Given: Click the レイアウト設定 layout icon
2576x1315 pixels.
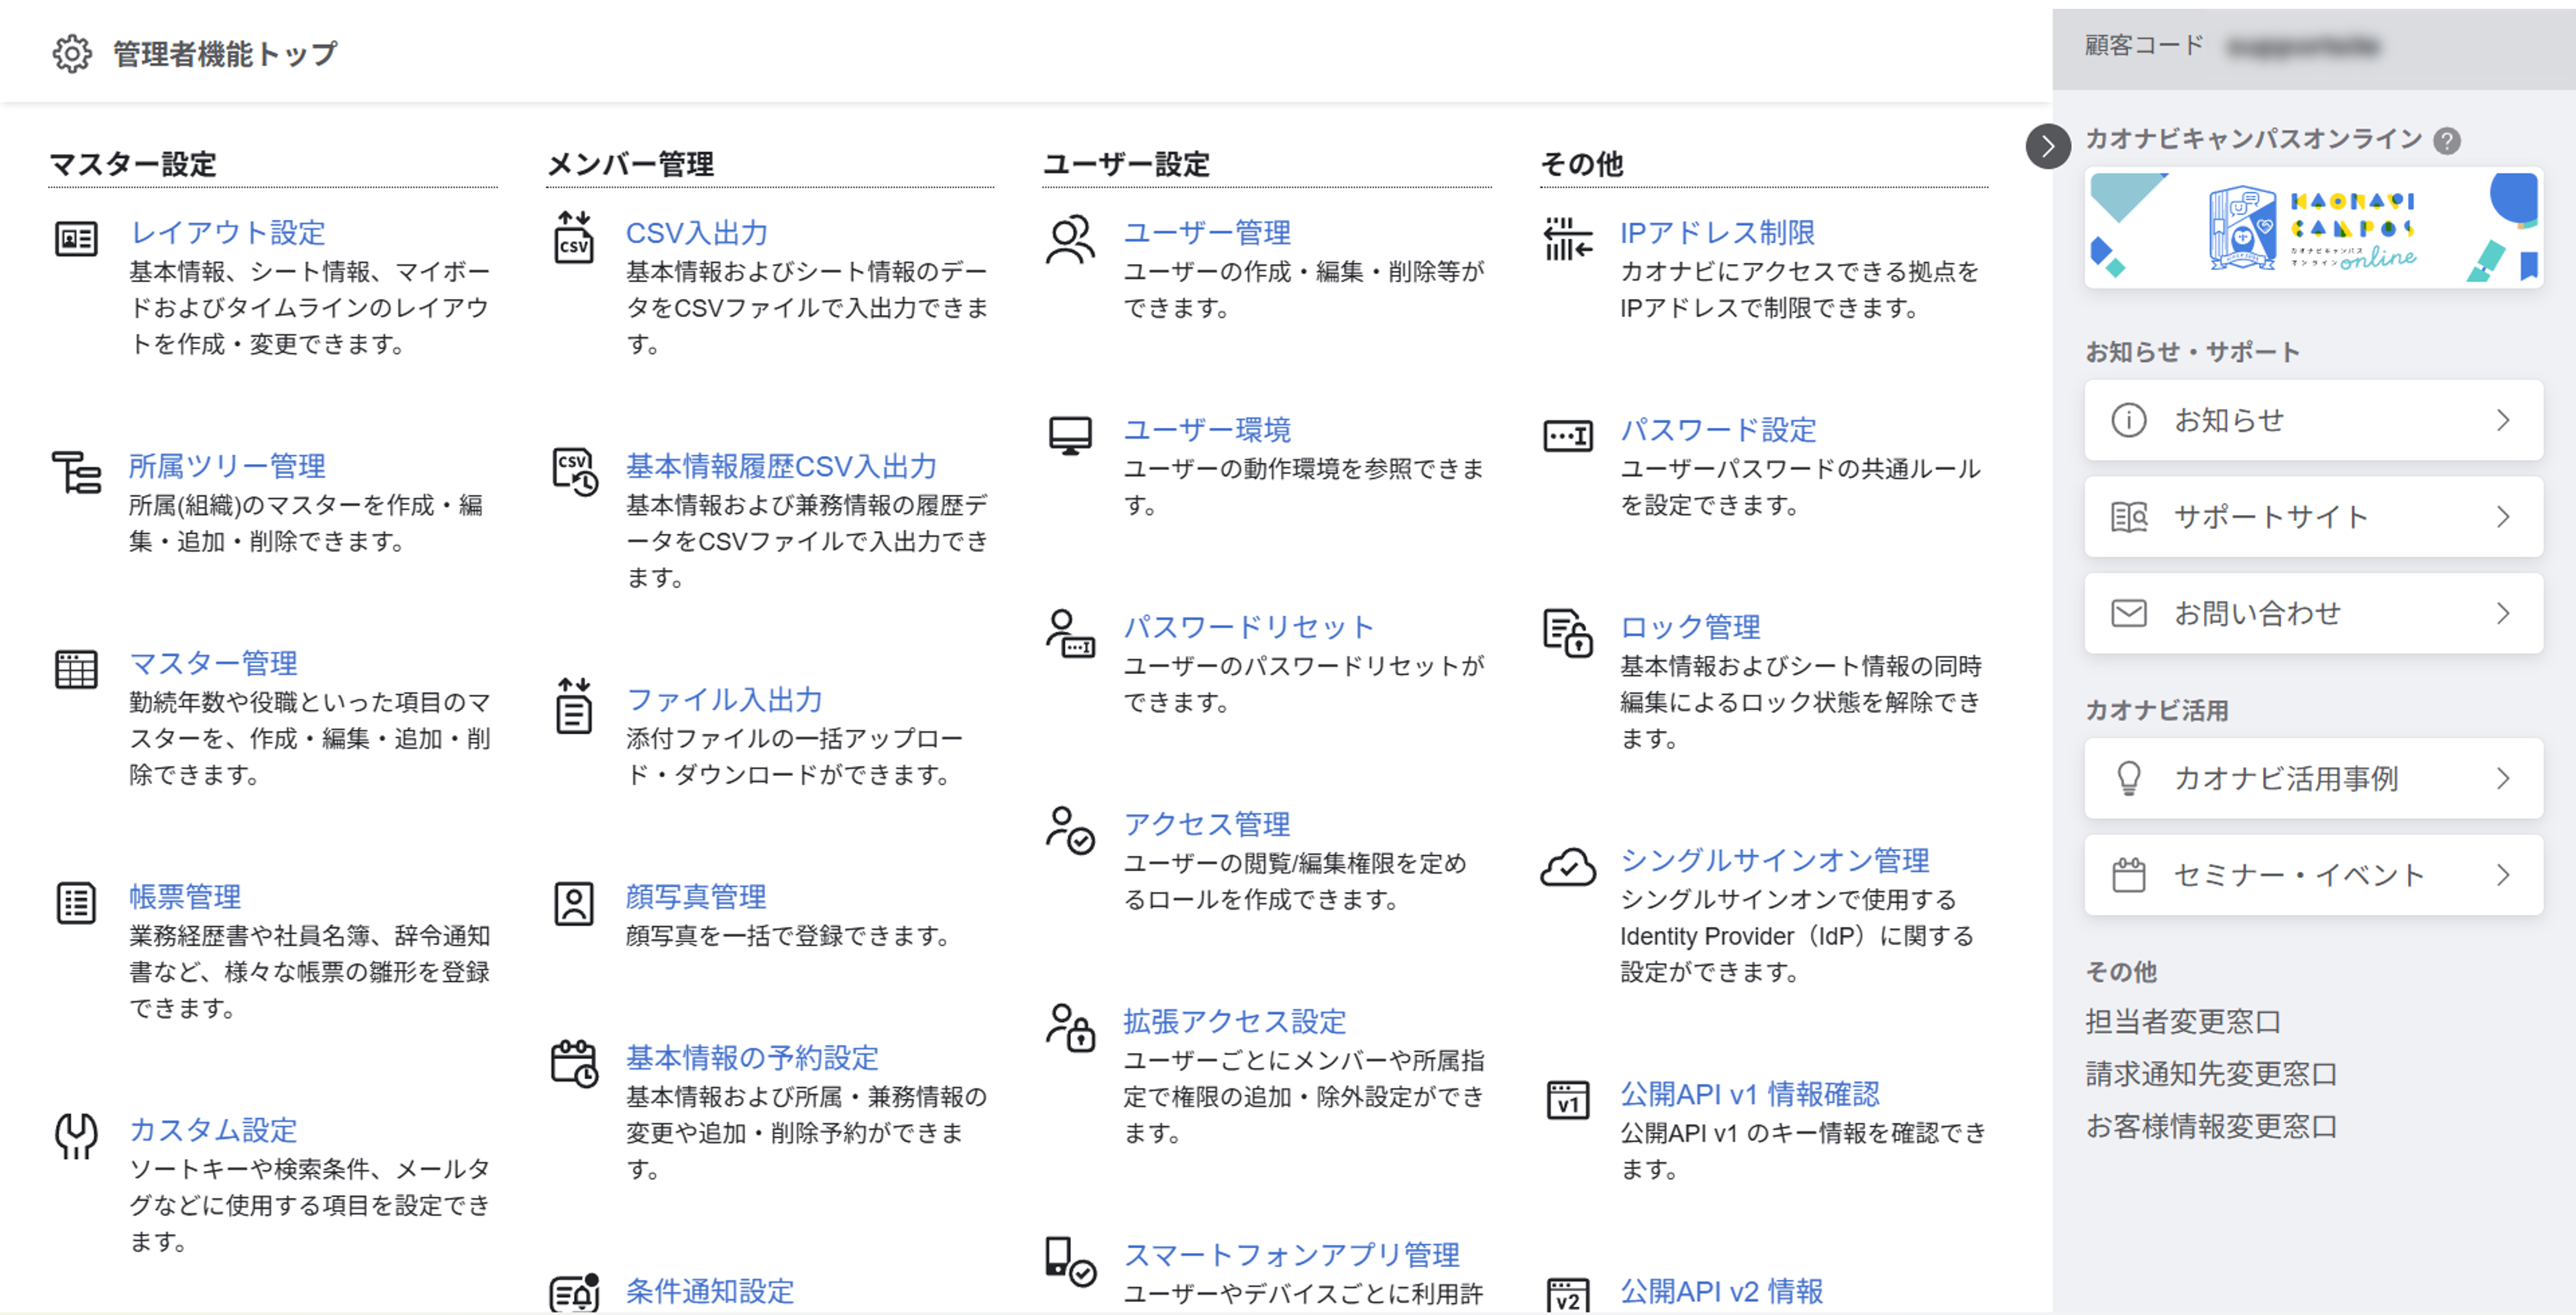Looking at the screenshot, I should click(75, 237).
